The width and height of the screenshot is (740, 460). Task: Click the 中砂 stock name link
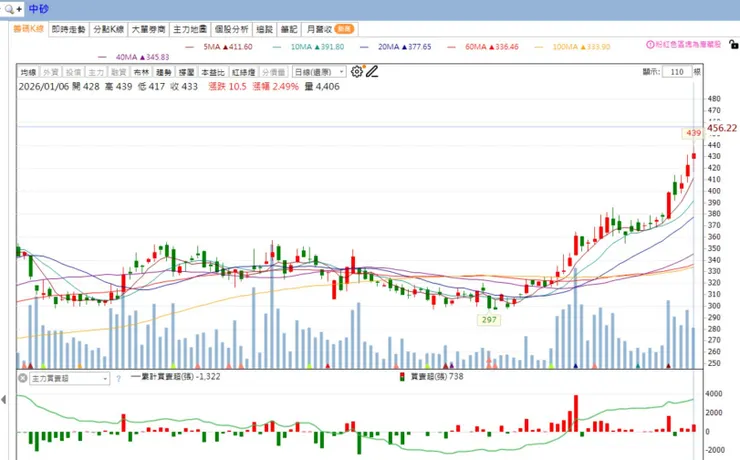click(39, 9)
